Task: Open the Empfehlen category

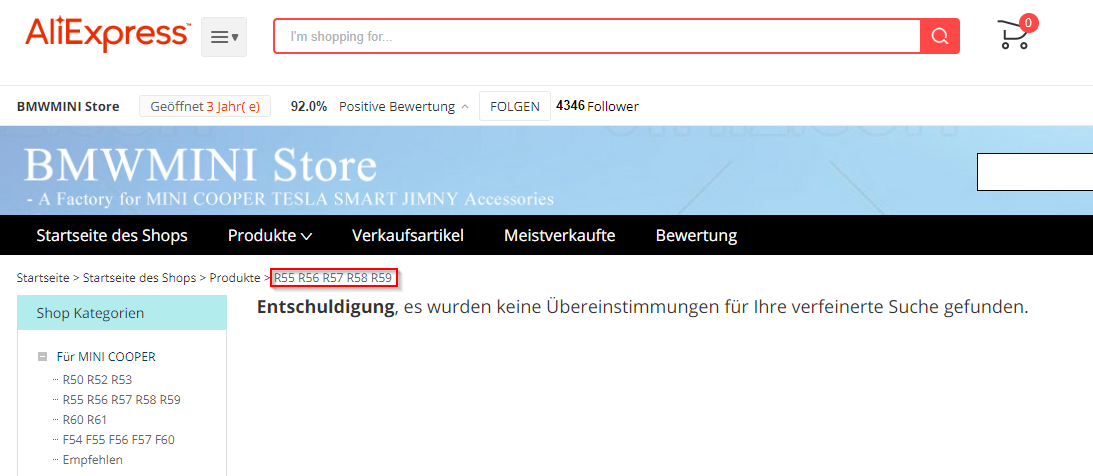Action: (93, 460)
